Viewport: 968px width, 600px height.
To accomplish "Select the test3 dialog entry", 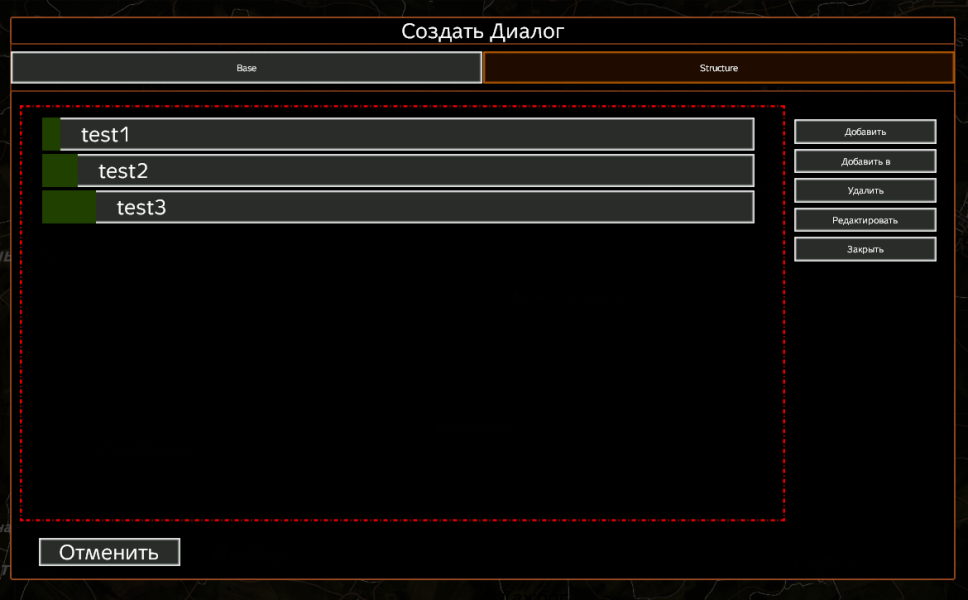I will click(424, 207).
